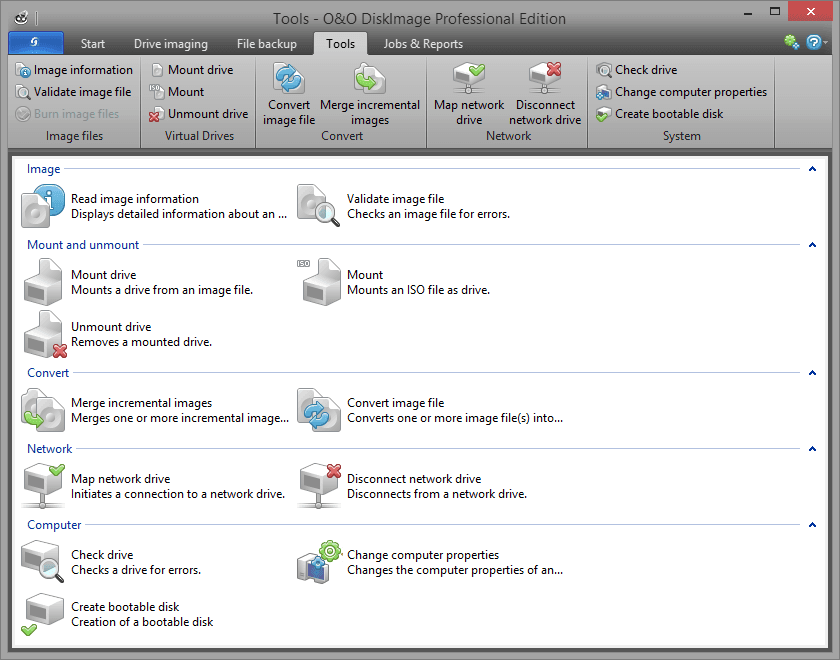The width and height of the screenshot is (840, 660).
Task: Click Mount drive large icon in panel
Action: (x=43, y=282)
